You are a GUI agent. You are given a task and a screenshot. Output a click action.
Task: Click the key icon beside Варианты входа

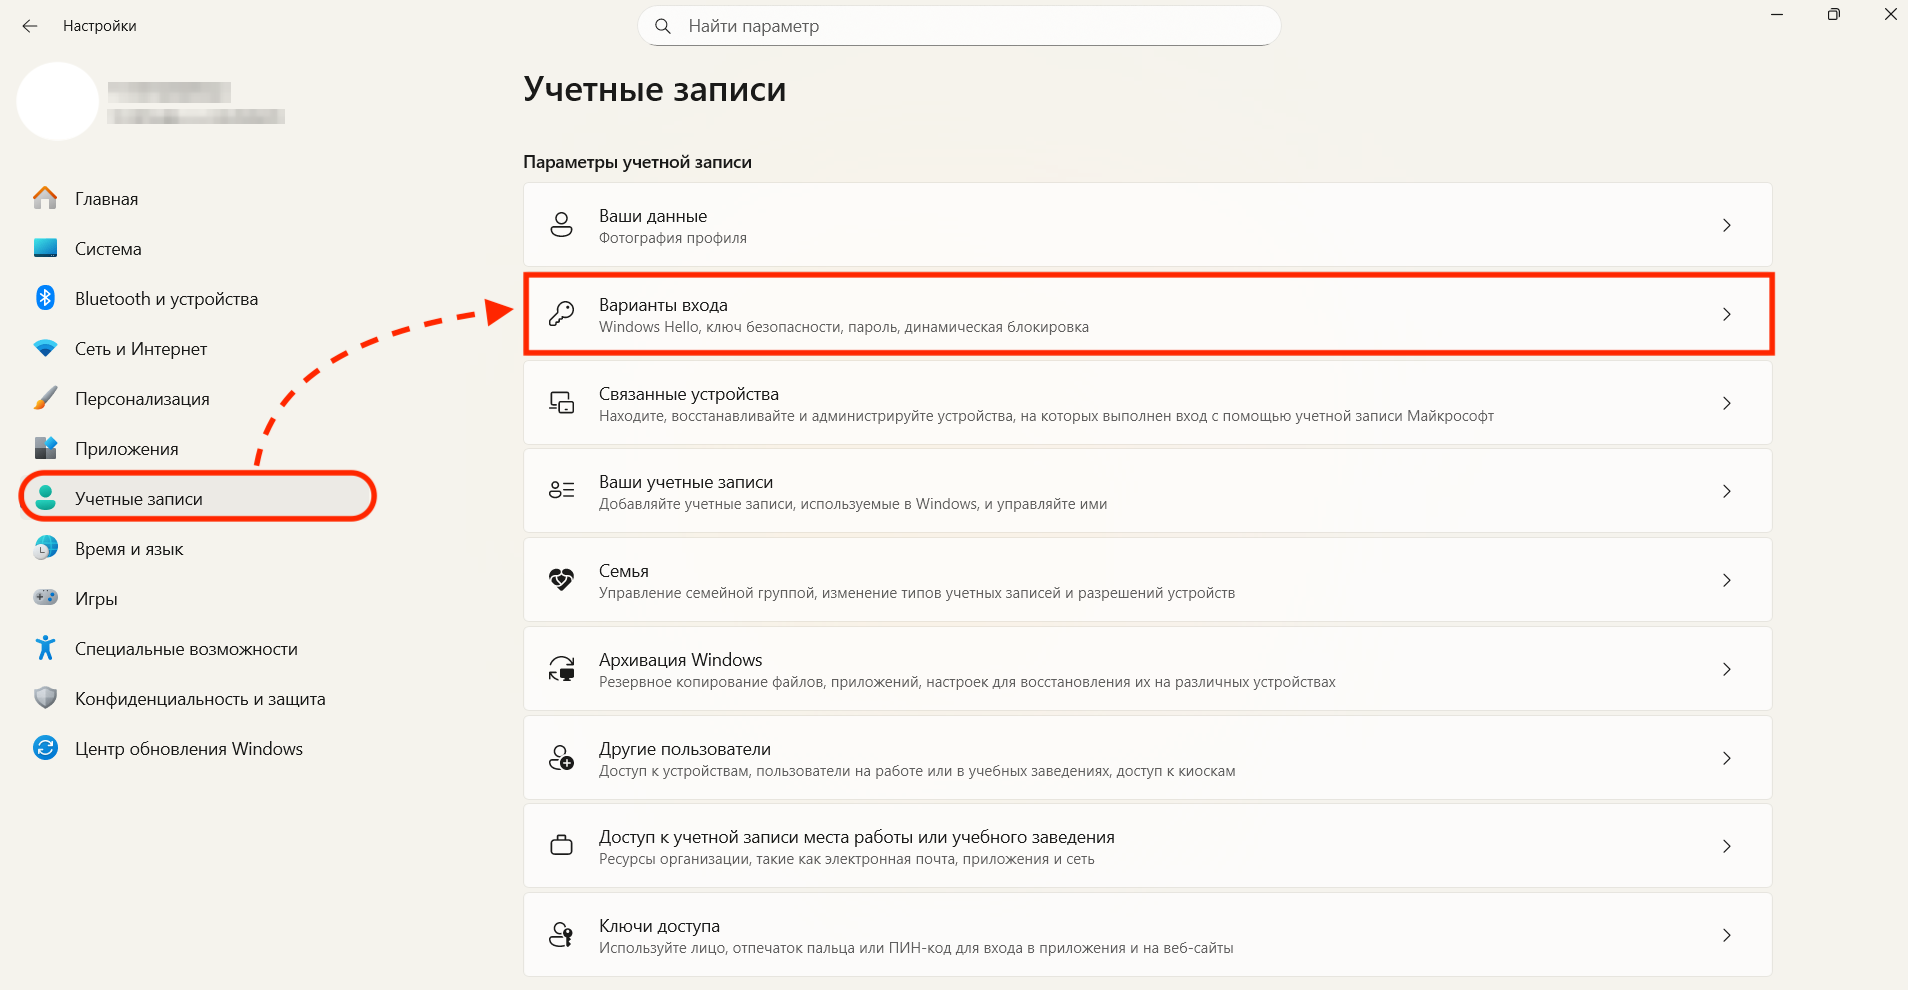pos(562,313)
